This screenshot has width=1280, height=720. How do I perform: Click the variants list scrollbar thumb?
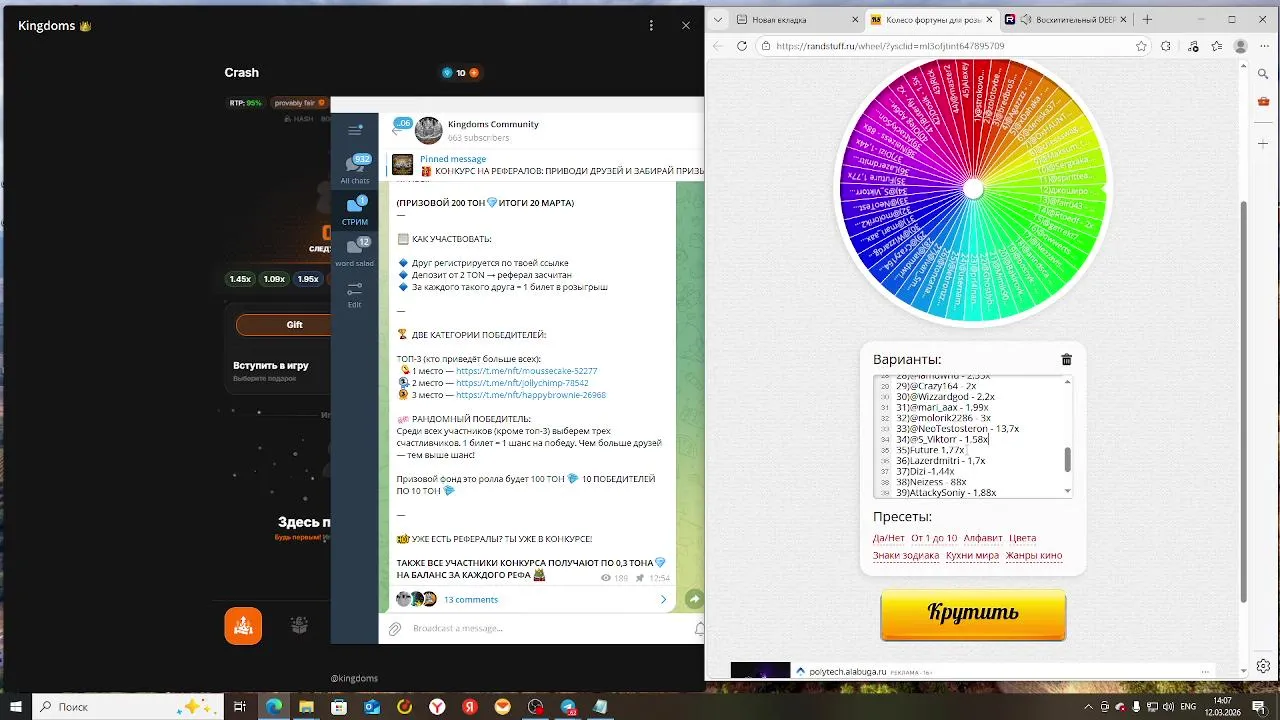tap(1068, 459)
